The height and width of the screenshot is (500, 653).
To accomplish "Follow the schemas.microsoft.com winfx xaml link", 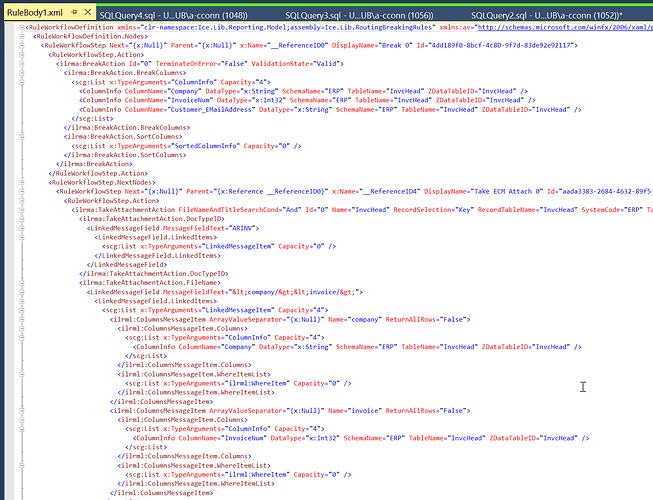I will tap(565, 27).
